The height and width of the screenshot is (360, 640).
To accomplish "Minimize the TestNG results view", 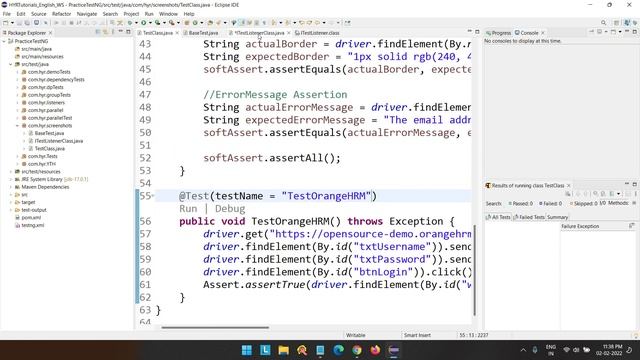I will 627,184.
